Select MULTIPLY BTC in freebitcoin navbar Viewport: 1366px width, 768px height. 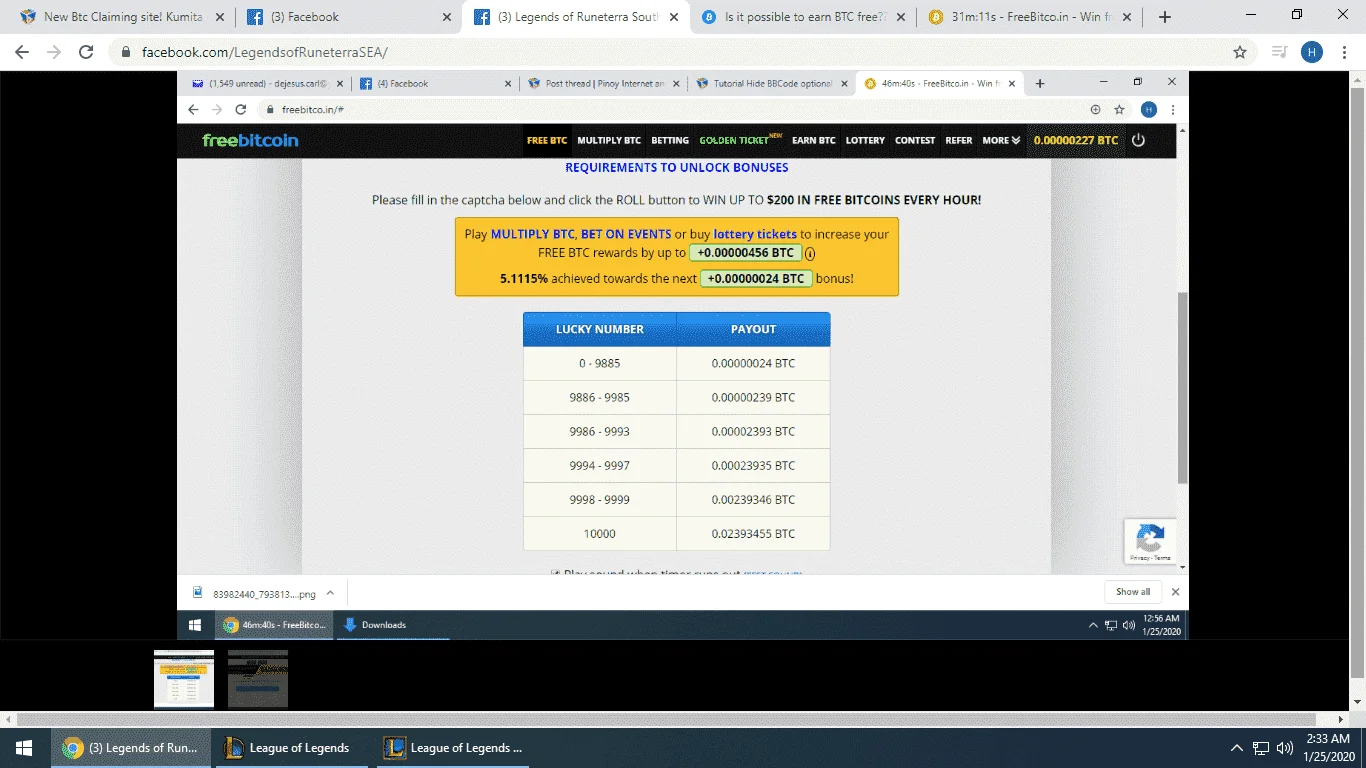609,140
